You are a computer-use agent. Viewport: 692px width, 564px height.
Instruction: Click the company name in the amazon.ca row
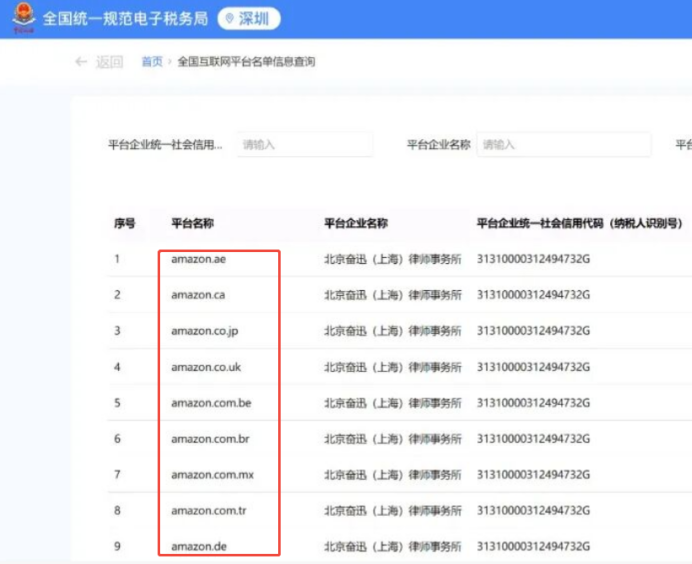click(393, 295)
